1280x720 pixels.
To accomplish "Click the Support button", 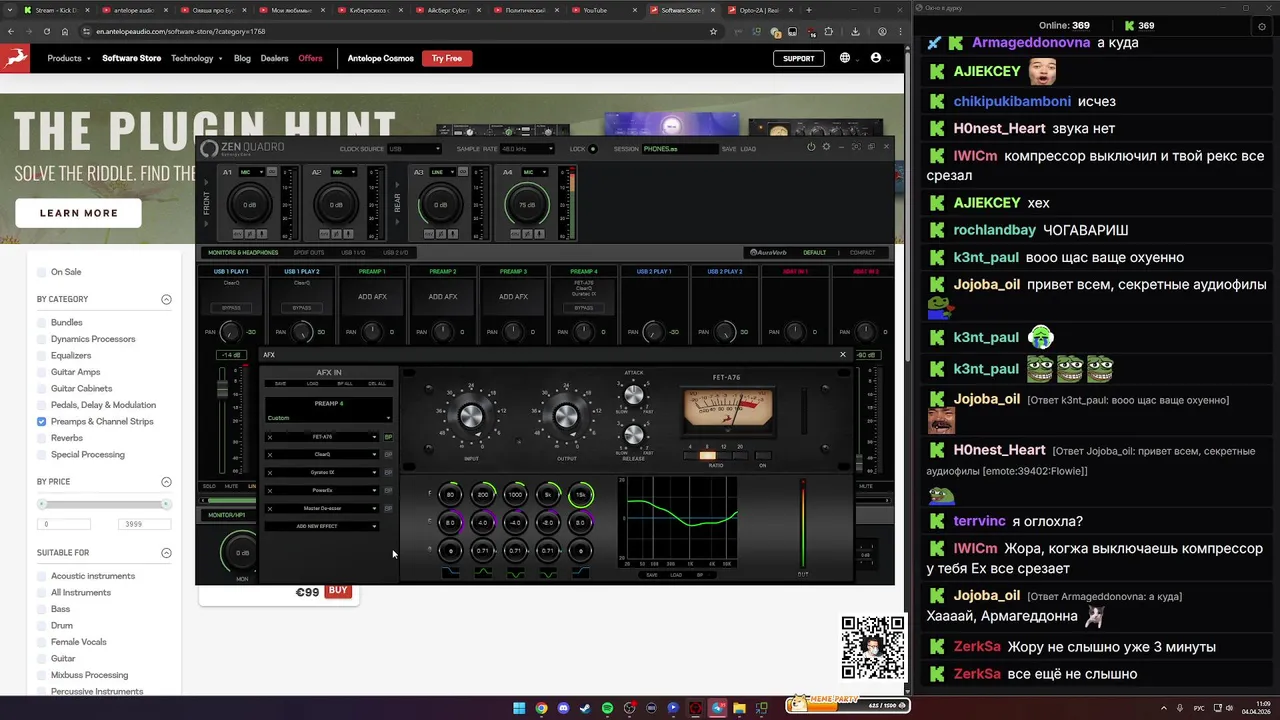I will [x=798, y=58].
